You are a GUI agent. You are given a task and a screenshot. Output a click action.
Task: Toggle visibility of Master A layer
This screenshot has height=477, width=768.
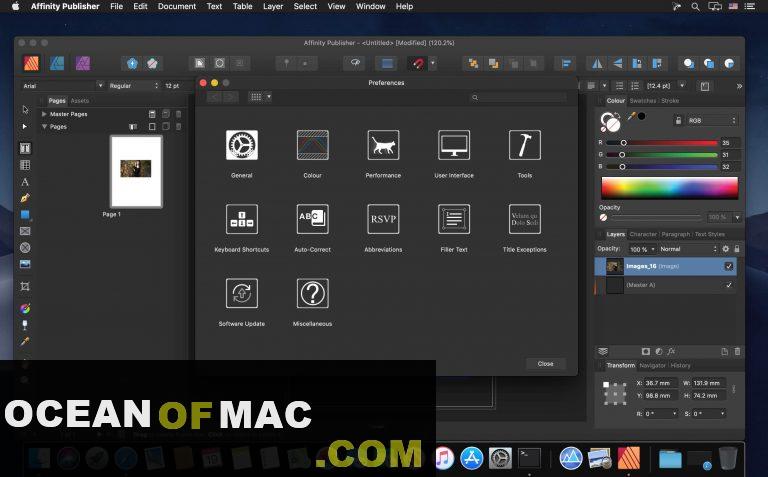[729, 285]
